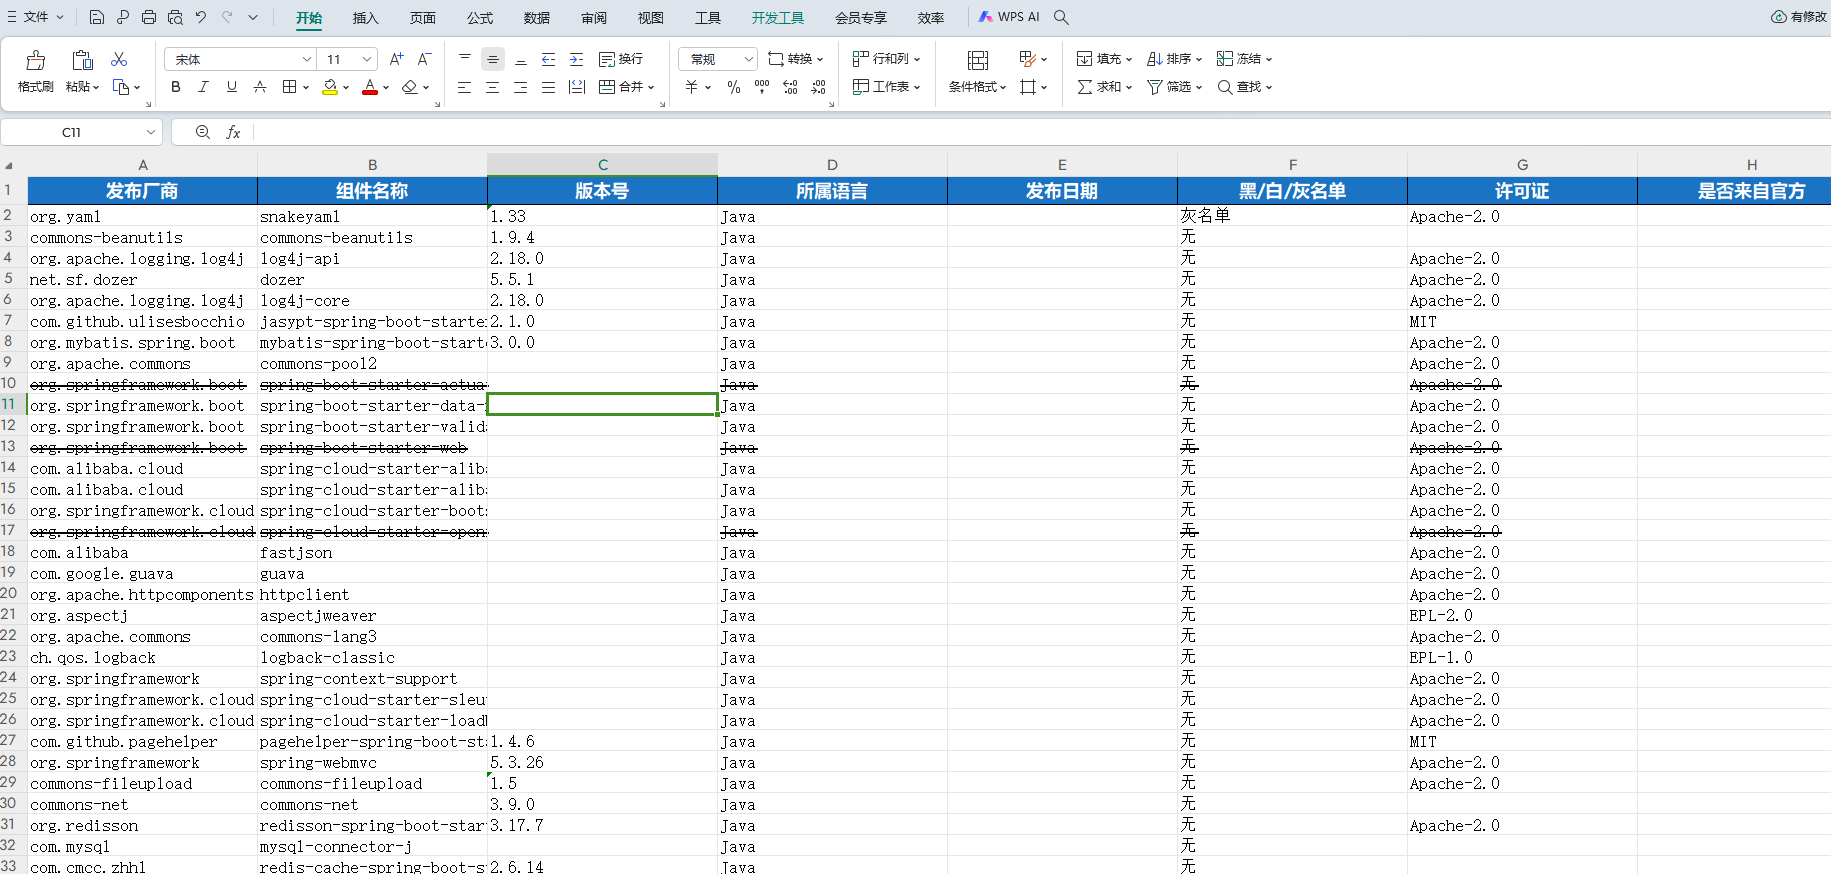Decrease font size with the A- icon
The image size is (1831, 874).
tap(424, 59)
